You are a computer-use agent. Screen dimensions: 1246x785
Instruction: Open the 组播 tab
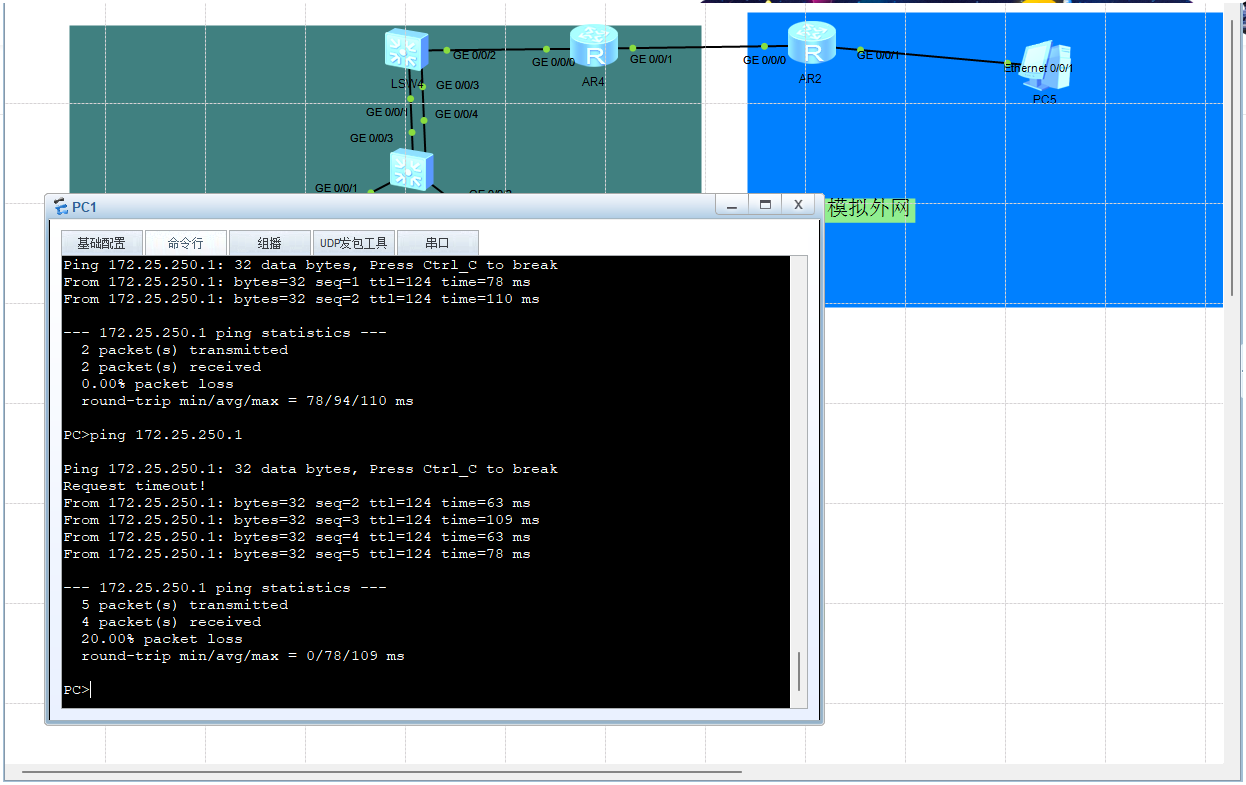tap(269, 243)
